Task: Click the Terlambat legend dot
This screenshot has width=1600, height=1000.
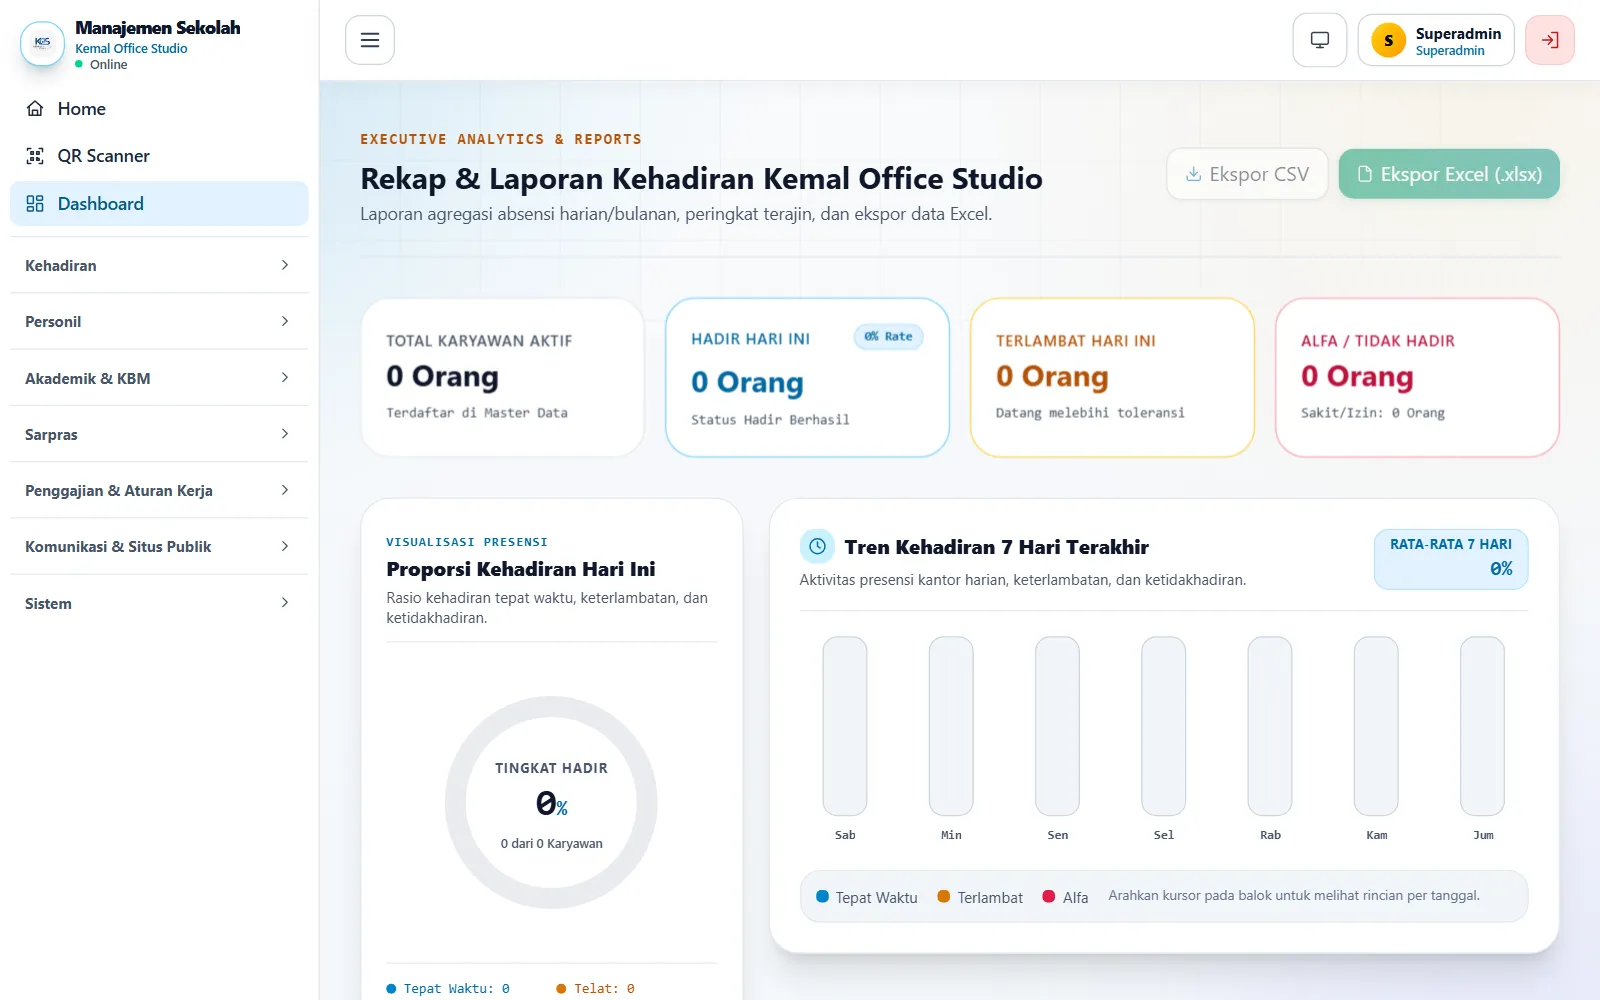Action: pos(943,896)
